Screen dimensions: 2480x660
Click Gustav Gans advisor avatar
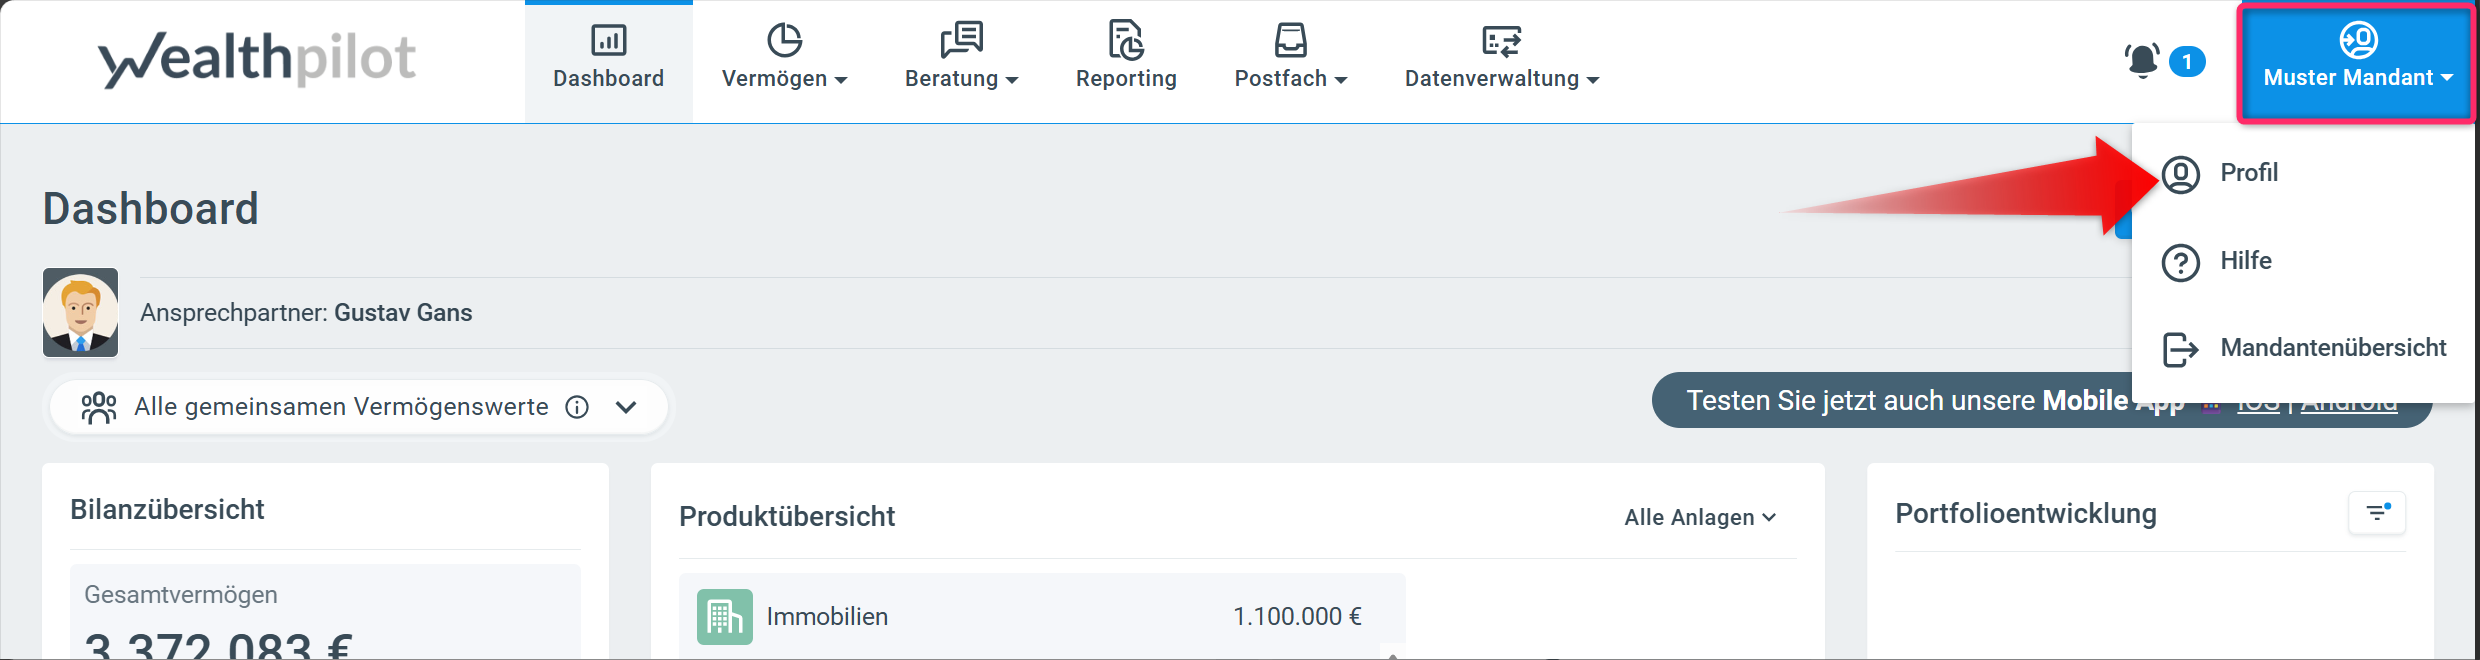[x=81, y=312]
